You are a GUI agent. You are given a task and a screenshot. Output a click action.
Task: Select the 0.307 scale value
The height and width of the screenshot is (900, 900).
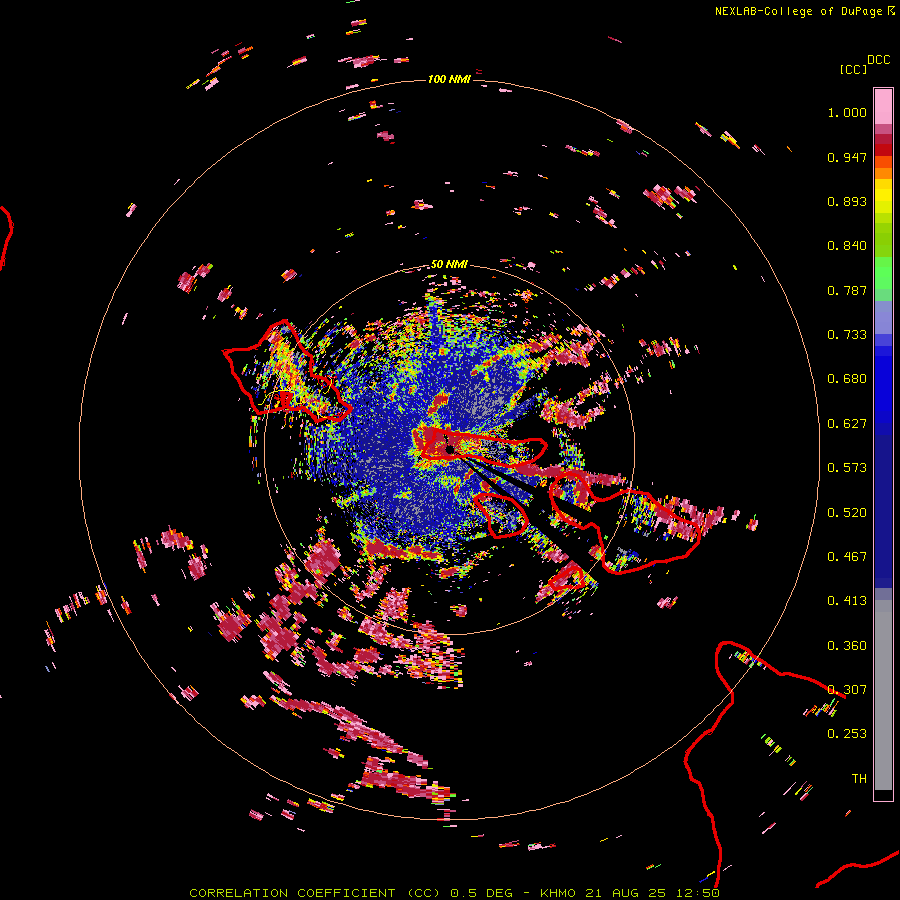coord(847,690)
